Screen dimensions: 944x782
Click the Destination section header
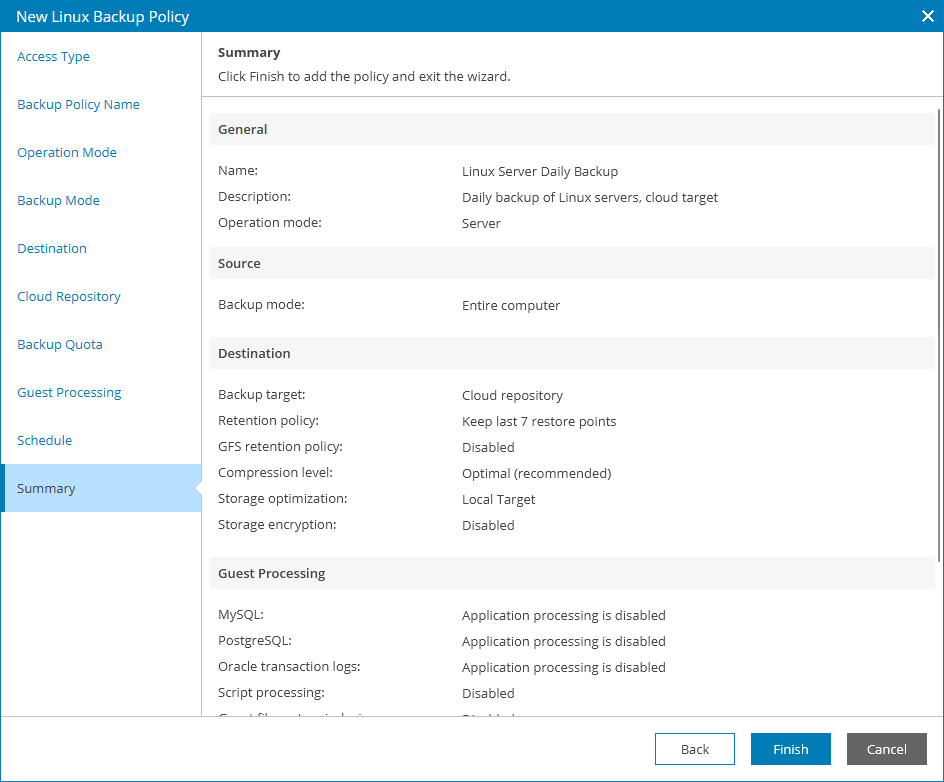pos(254,354)
